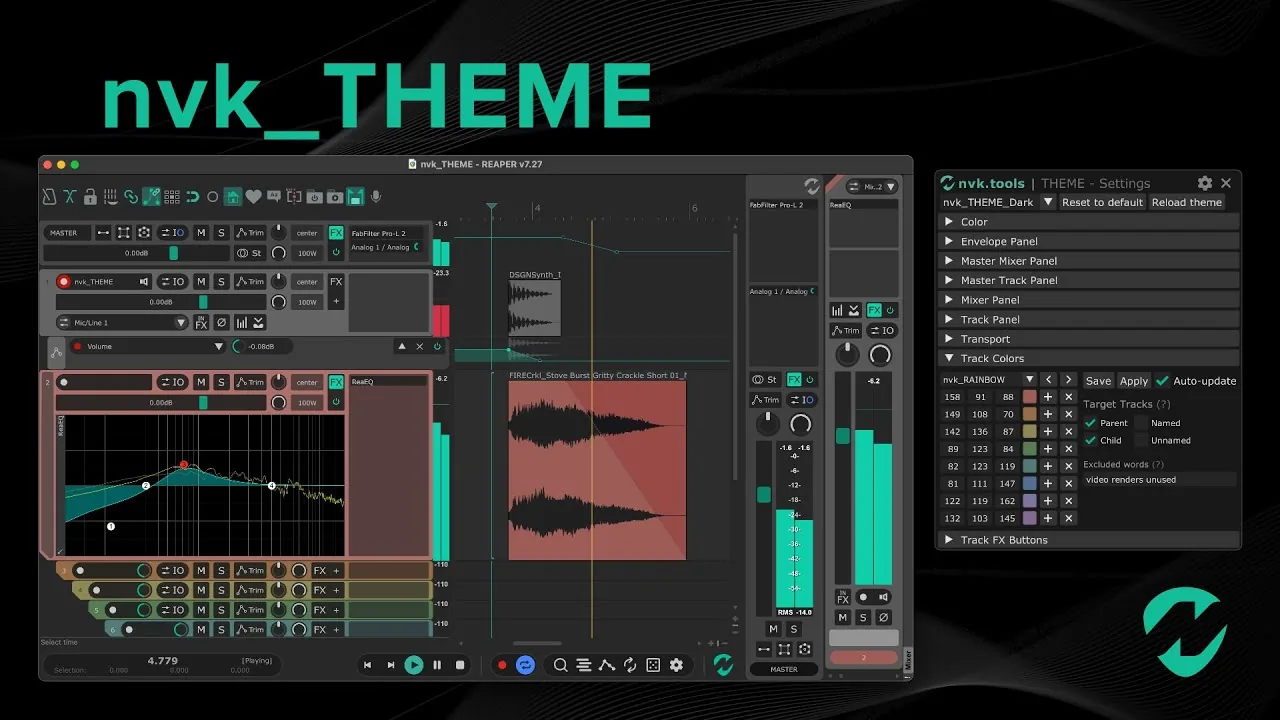Expand the Mixer Panel section
Viewport: 1280px width, 720px height.
pos(1089,300)
